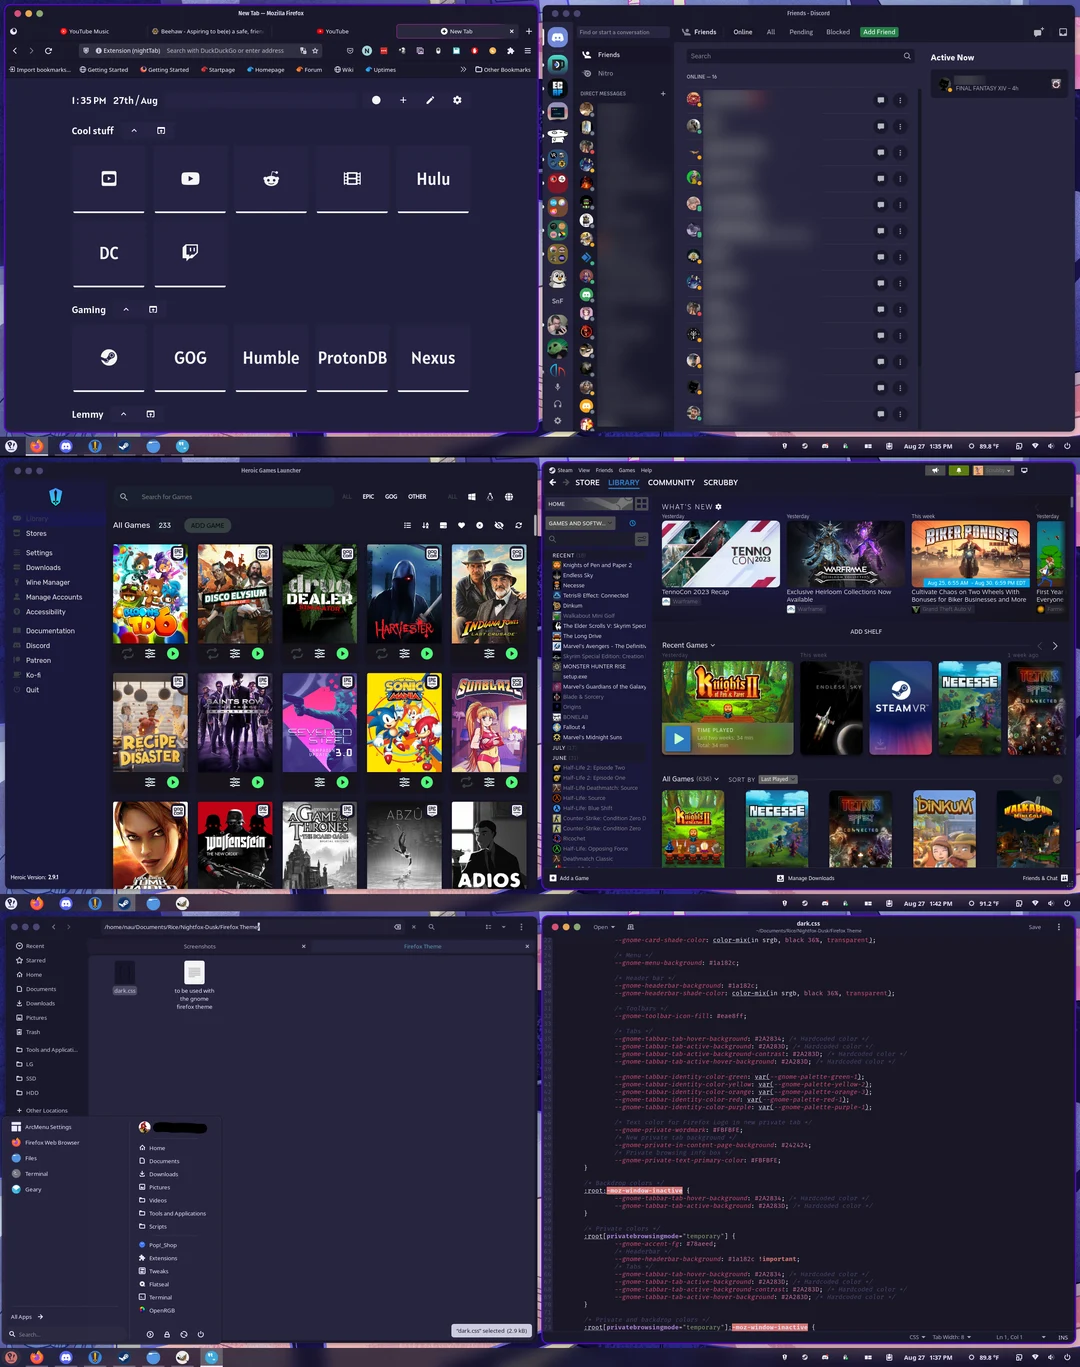Open the Sort By Last Played dropdown in Steam
The height and width of the screenshot is (1367, 1080).
pyautogui.click(x=777, y=779)
